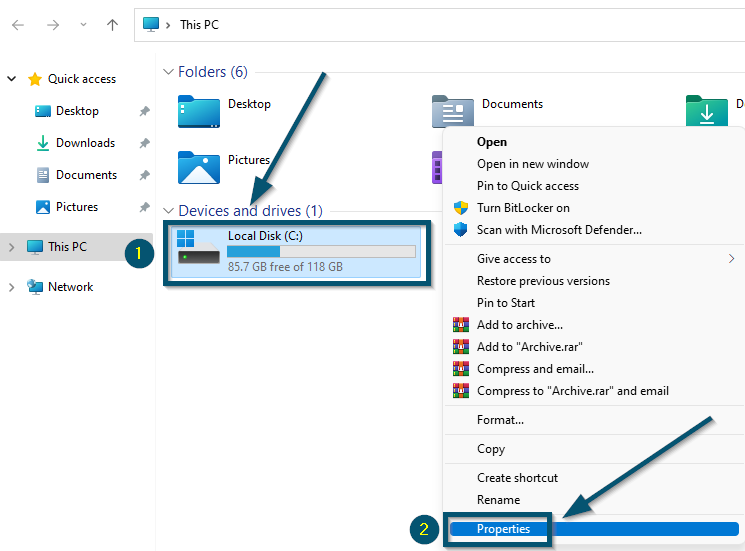Expand the Network tree node

(x=11, y=287)
